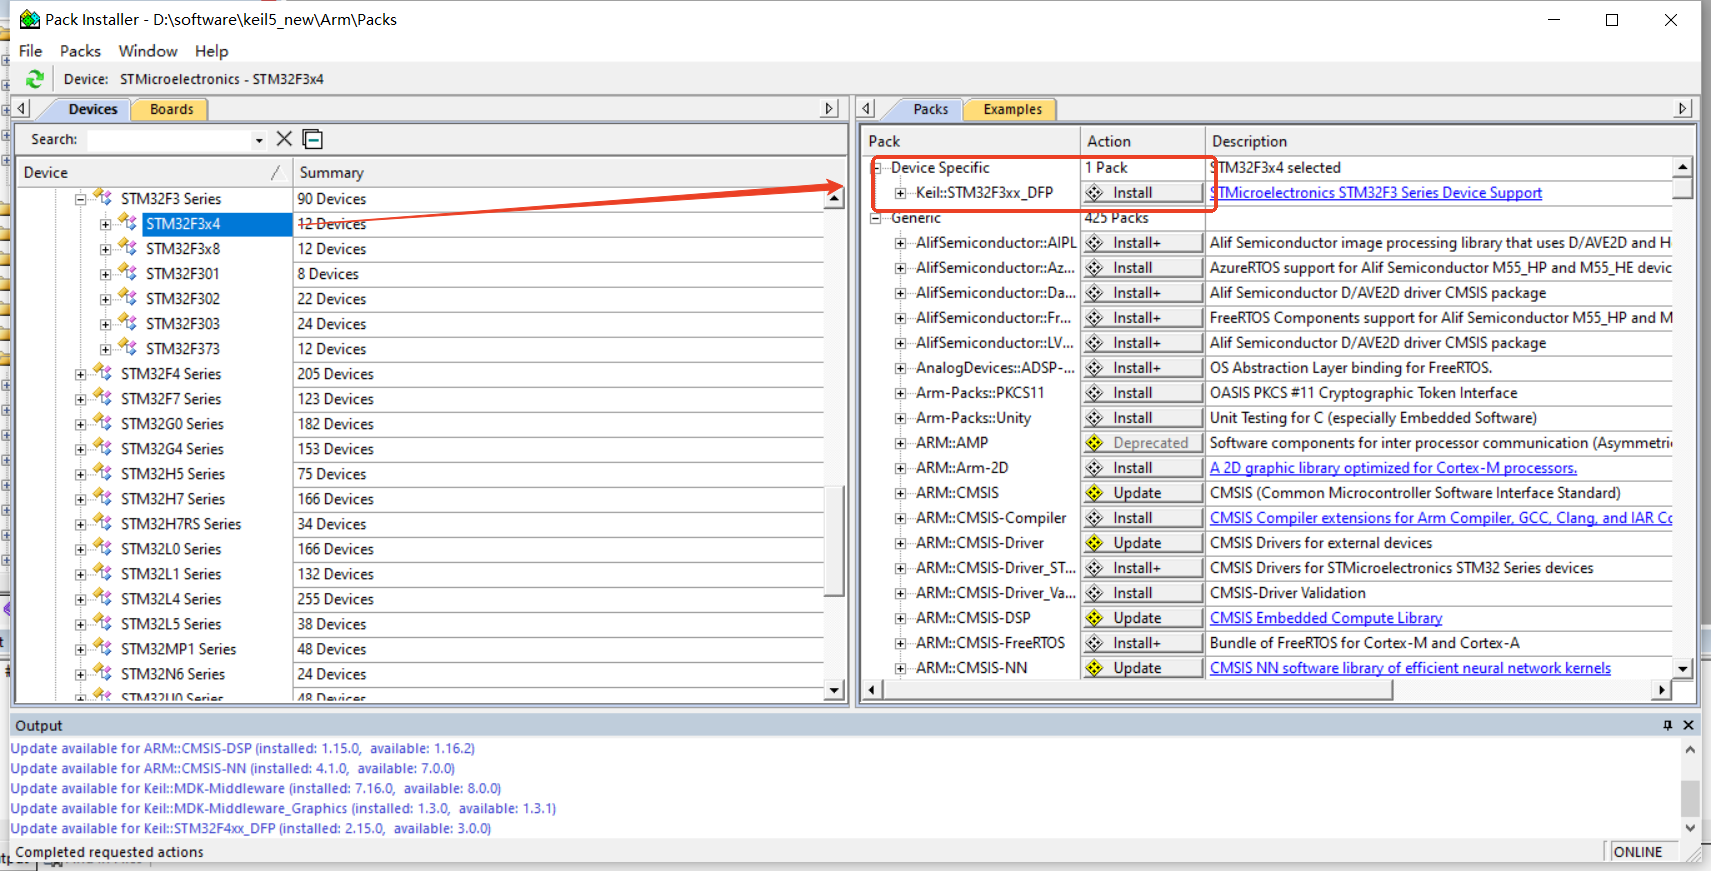
Task: Select the STM32MP1 Series row
Action: coord(179,649)
